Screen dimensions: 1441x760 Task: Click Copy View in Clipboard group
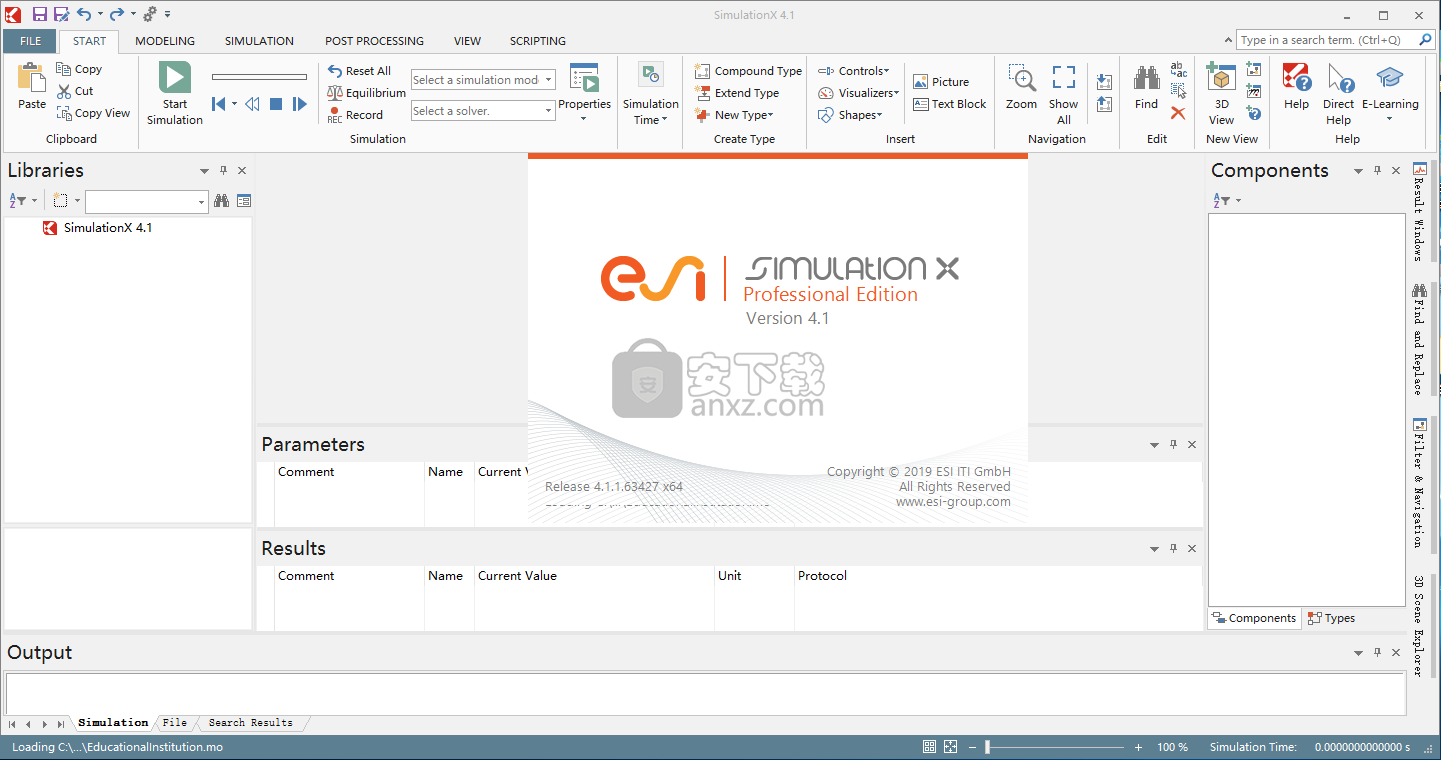pyautogui.click(x=93, y=113)
